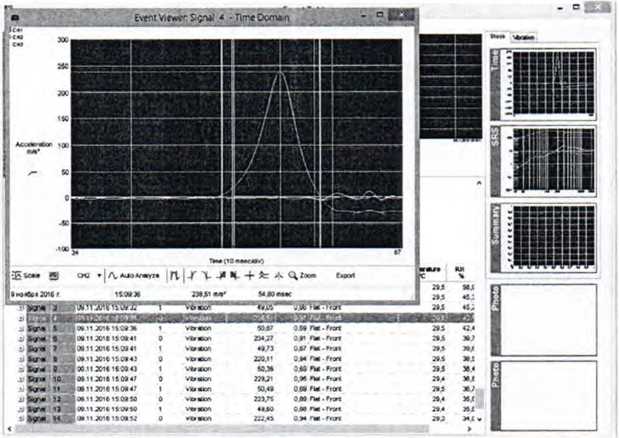Minimize the Event Viewer window
Image resolution: width=619 pixels, height=438 pixels.
(363, 15)
